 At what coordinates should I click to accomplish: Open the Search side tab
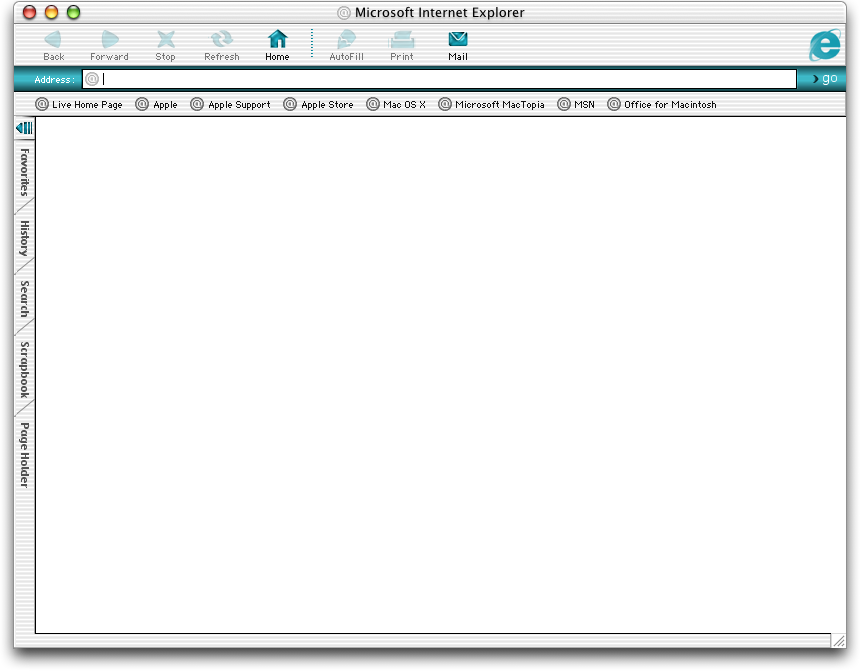click(24, 299)
